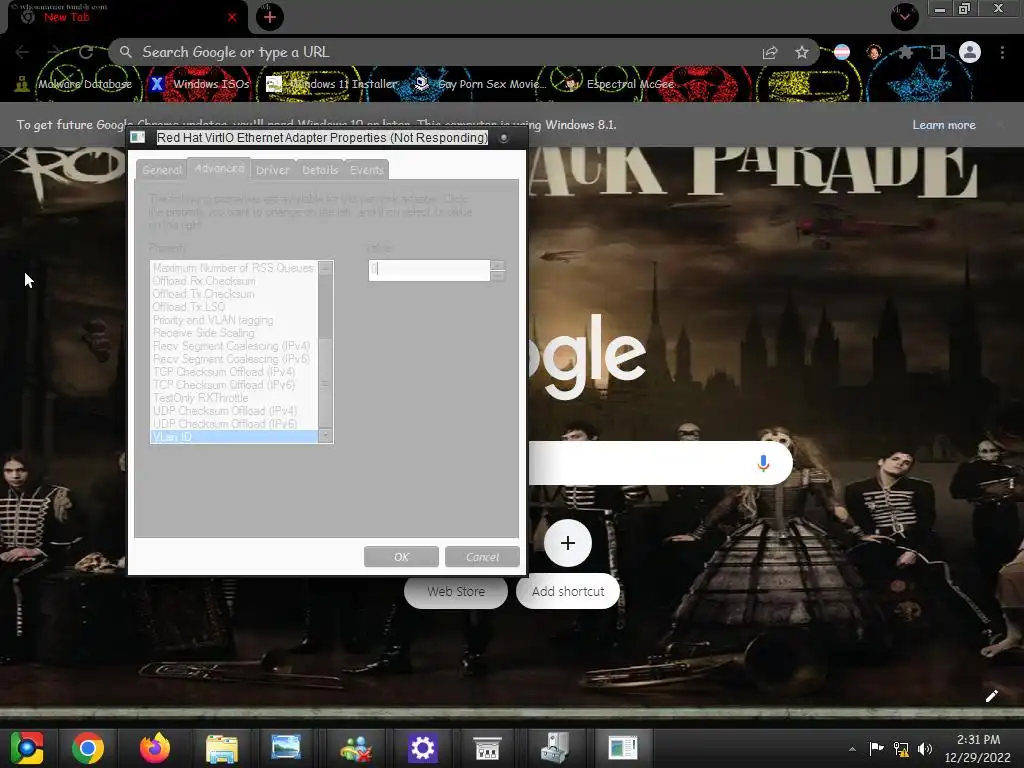The width and height of the screenshot is (1024, 768).
Task: Open the tab search dropdown arrow
Action: pos(904,17)
